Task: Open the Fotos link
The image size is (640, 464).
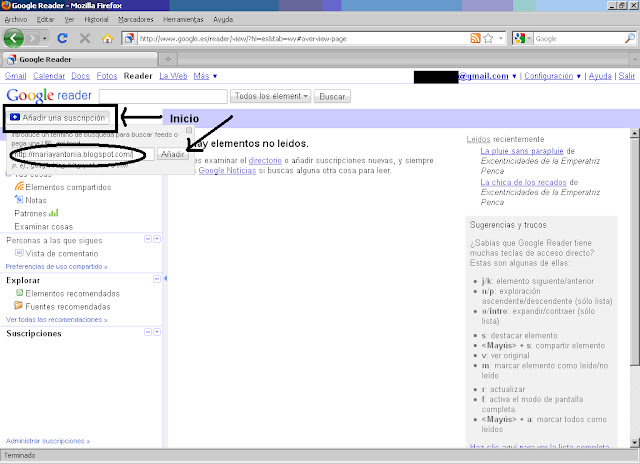Action: 107,76
